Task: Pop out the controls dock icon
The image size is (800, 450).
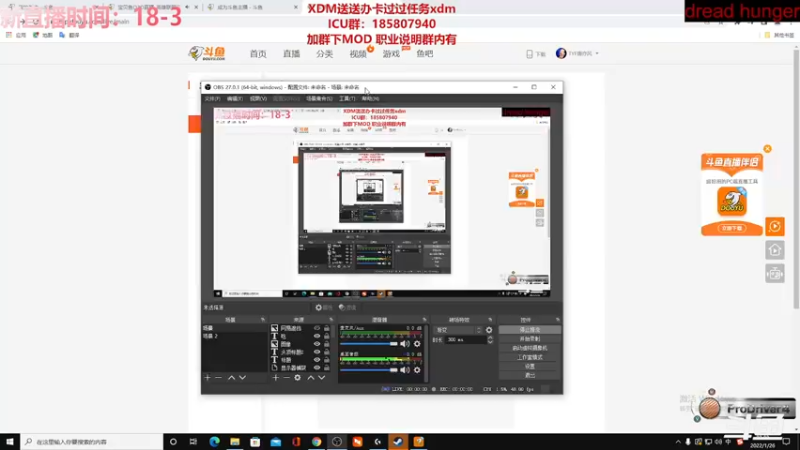Action: point(557,320)
